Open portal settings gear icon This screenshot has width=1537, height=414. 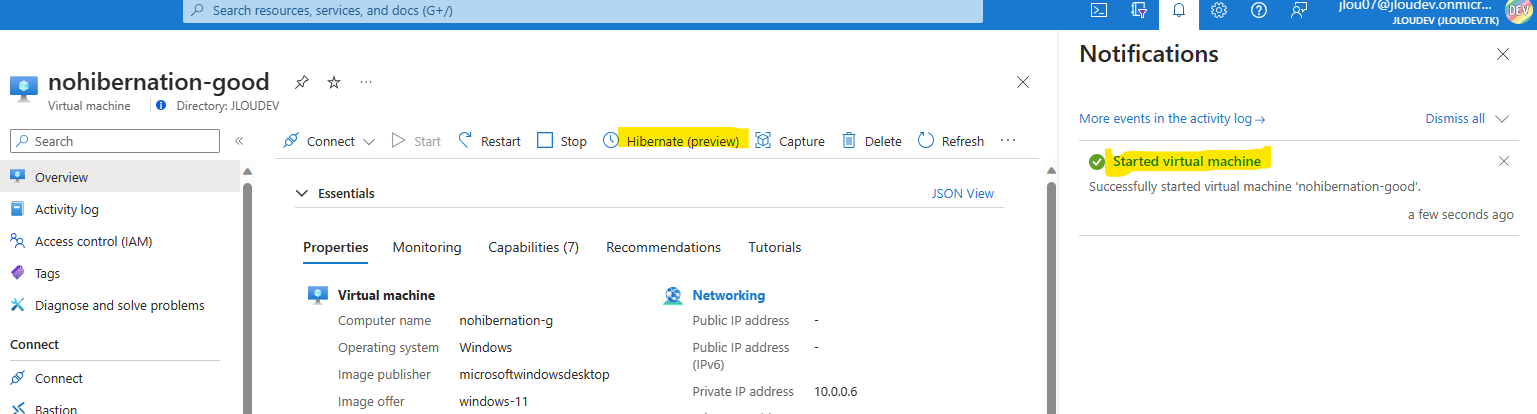(x=1219, y=10)
